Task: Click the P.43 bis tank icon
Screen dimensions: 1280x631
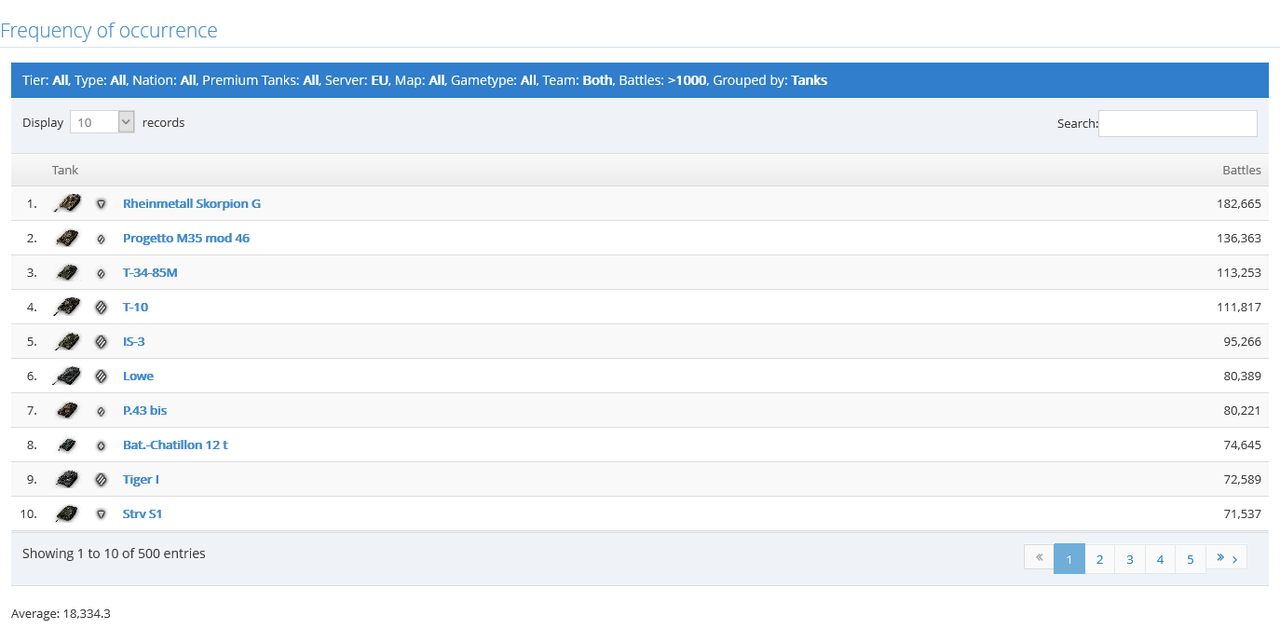Action: pos(68,410)
